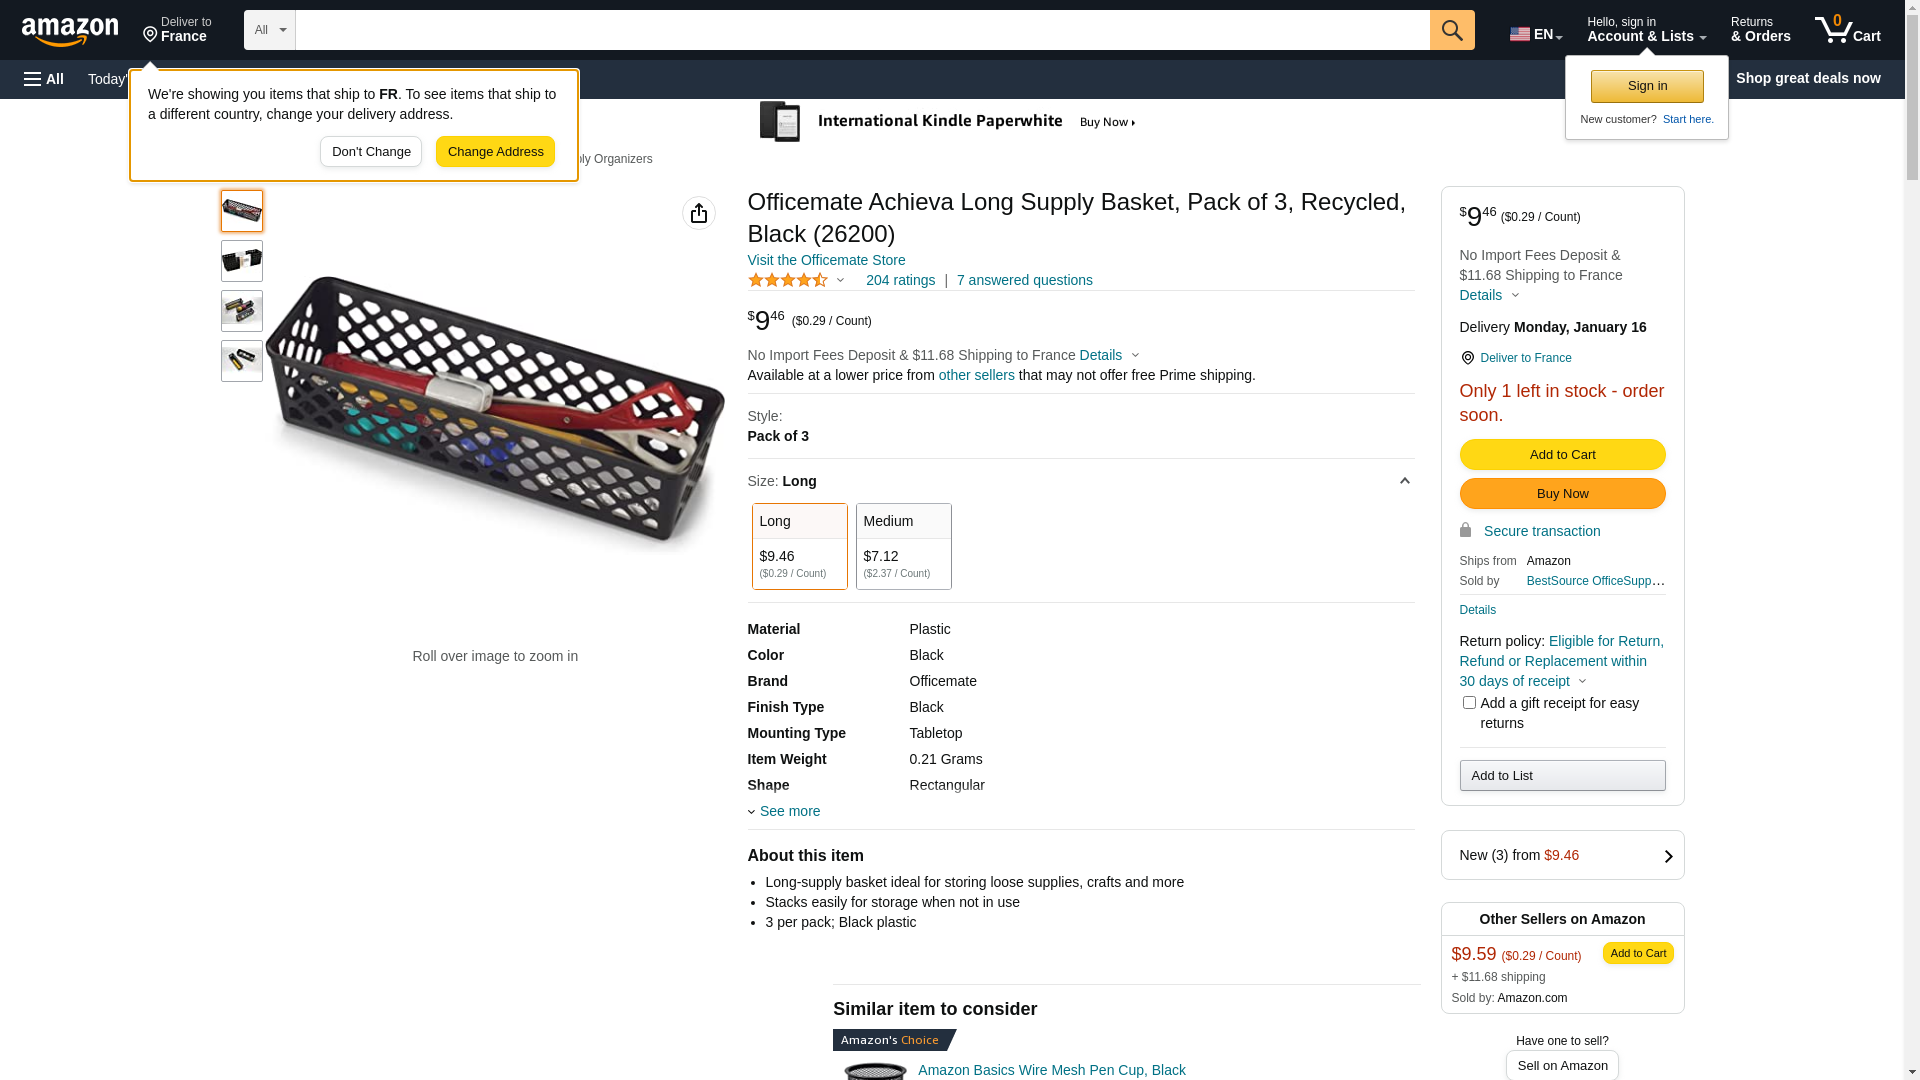This screenshot has width=1920, height=1080.
Task: Click the Amazon logo
Action: pyautogui.click(x=70, y=32)
